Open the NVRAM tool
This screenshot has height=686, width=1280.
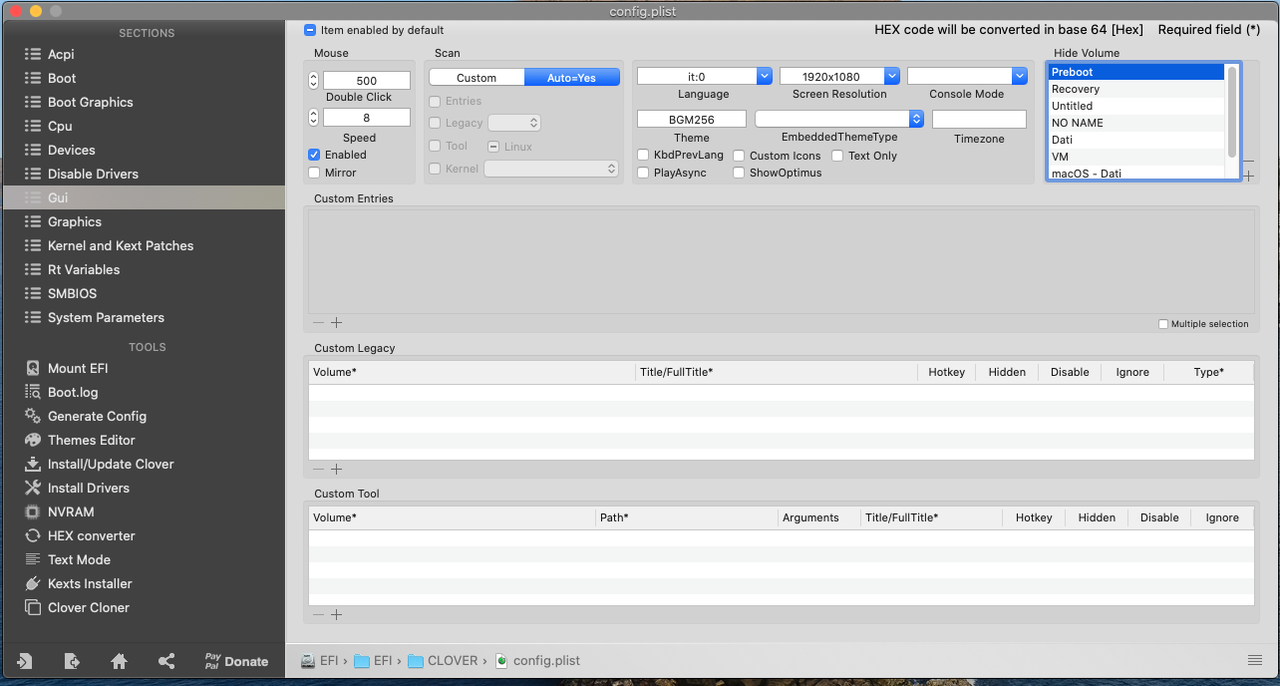click(71, 512)
